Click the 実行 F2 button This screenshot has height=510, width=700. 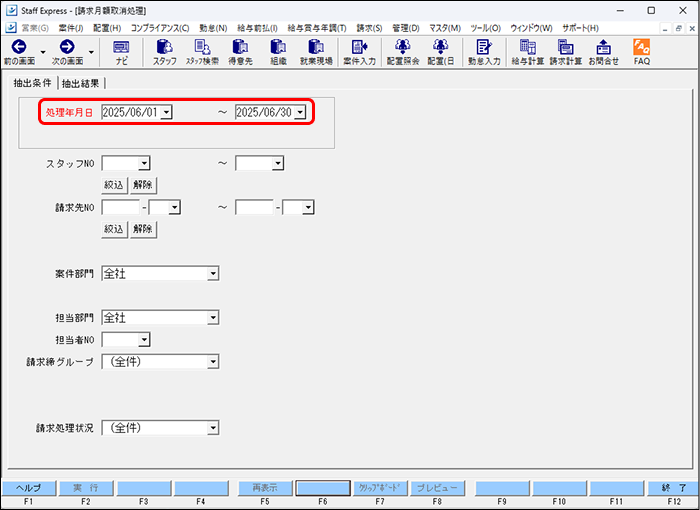pos(86,488)
